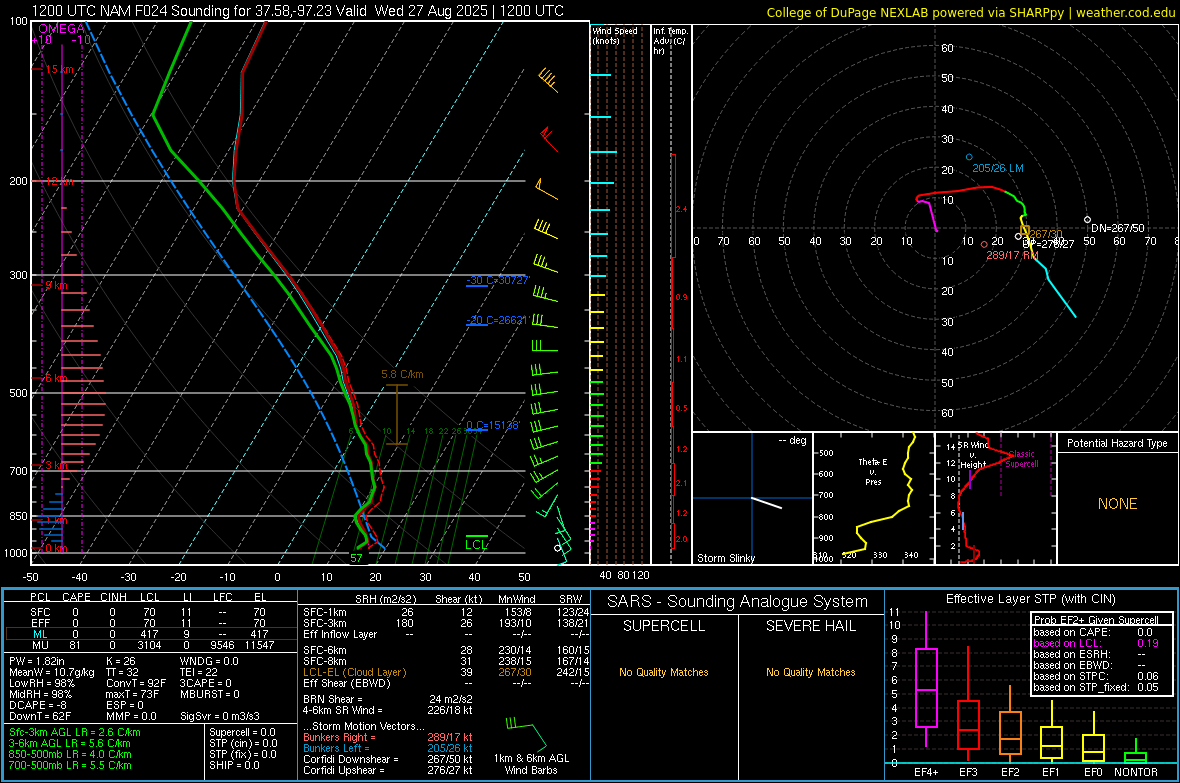Click 'SARS - Sounding Analogue System' heading
The height and width of the screenshot is (783, 1180).
[x=737, y=602]
